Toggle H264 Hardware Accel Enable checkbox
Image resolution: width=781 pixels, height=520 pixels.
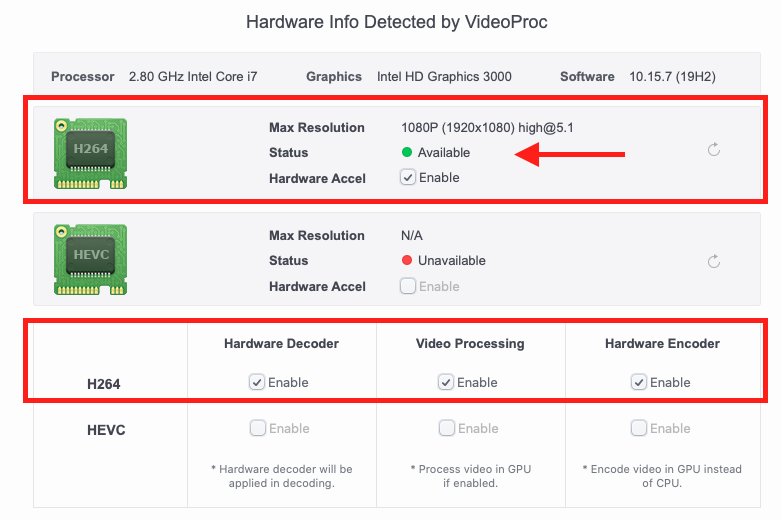[x=407, y=177]
